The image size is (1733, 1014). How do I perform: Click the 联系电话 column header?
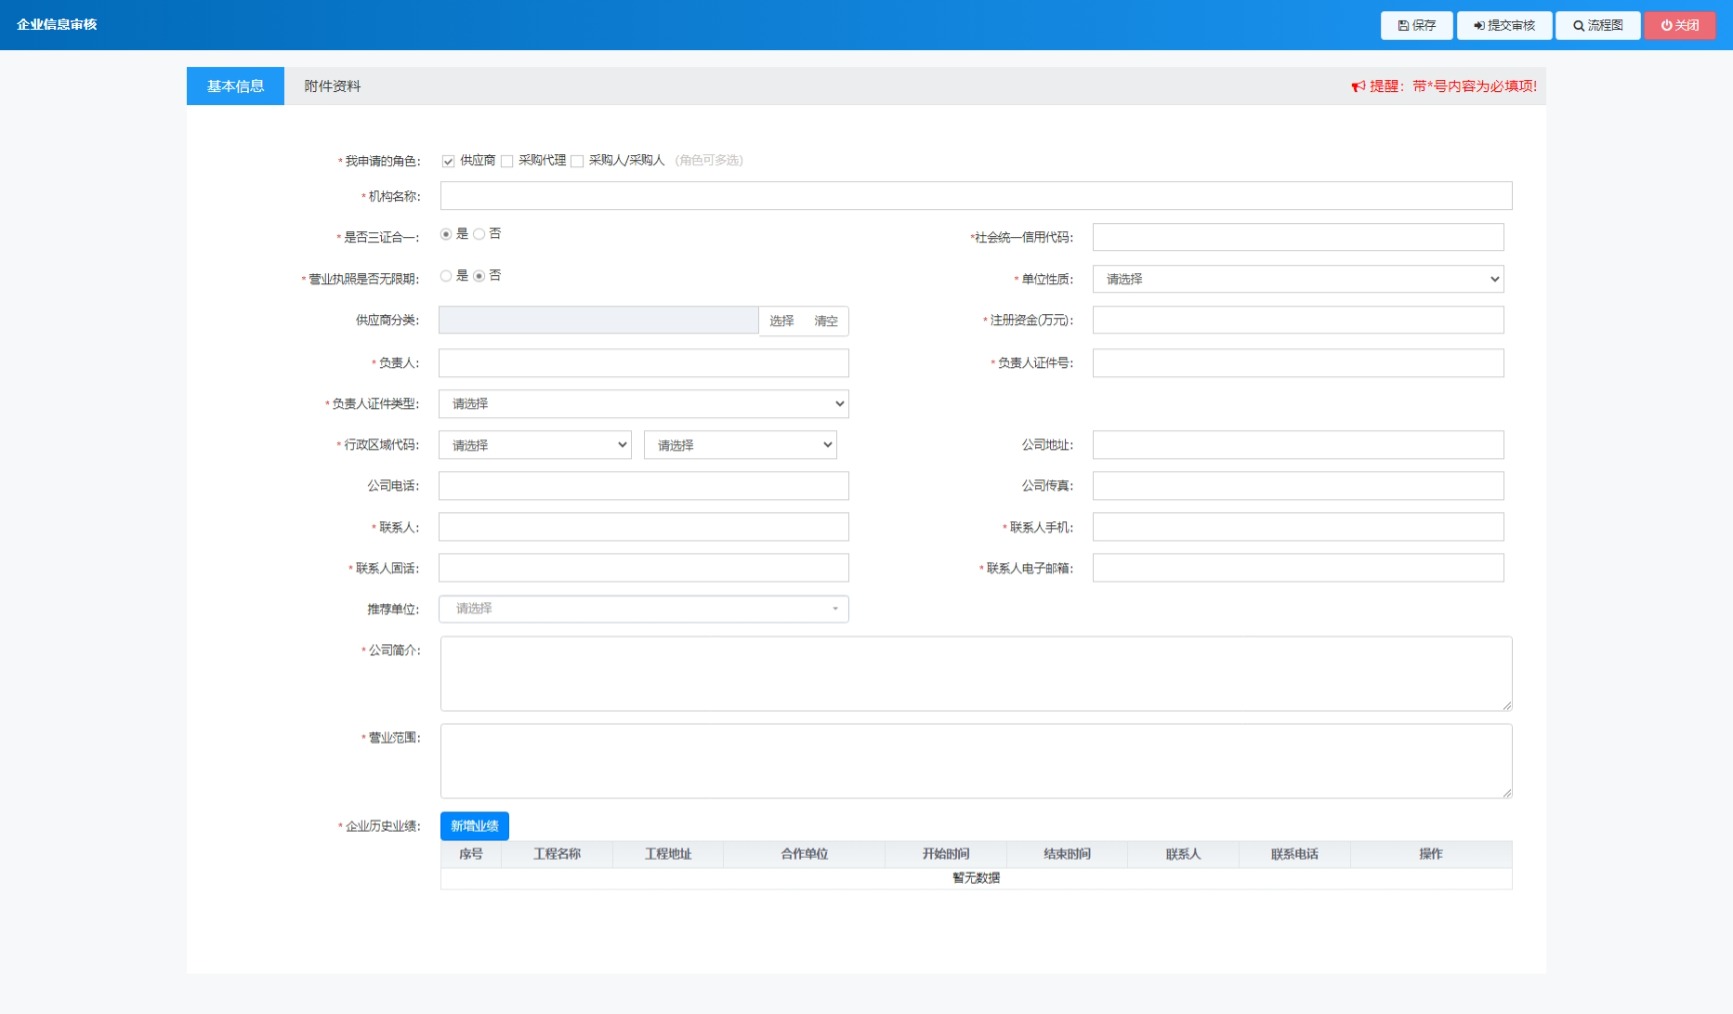point(1295,854)
